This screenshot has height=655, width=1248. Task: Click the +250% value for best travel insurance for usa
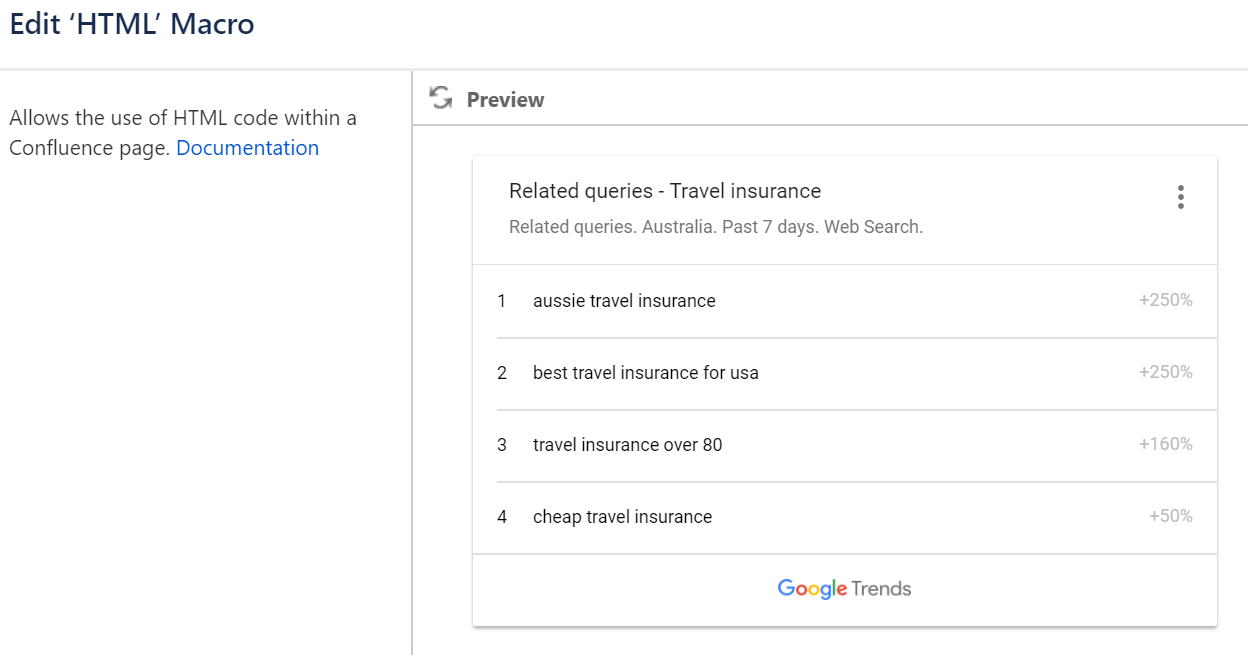pos(1165,372)
